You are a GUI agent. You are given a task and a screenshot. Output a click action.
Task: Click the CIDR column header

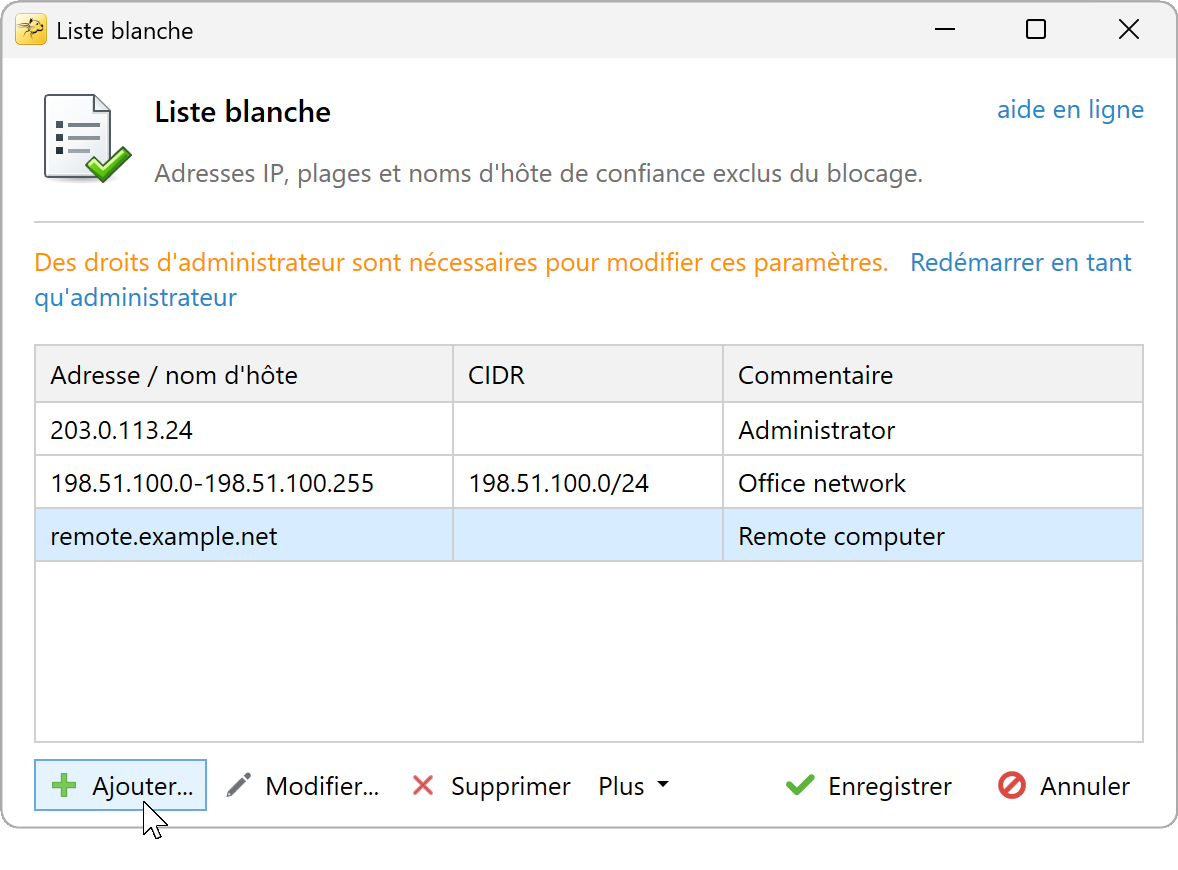pos(587,374)
